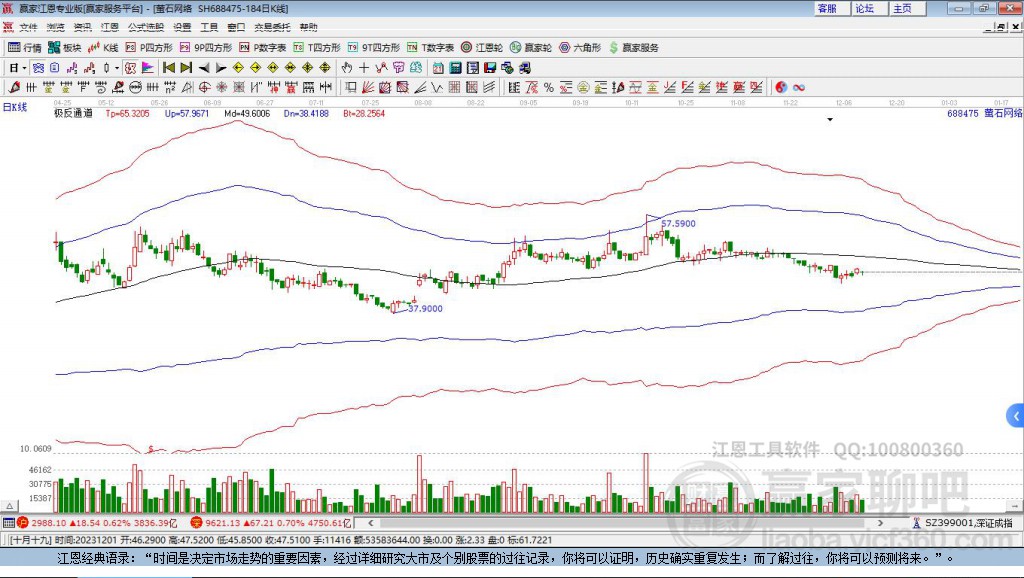Select the crosshair cursor tool

point(364,68)
